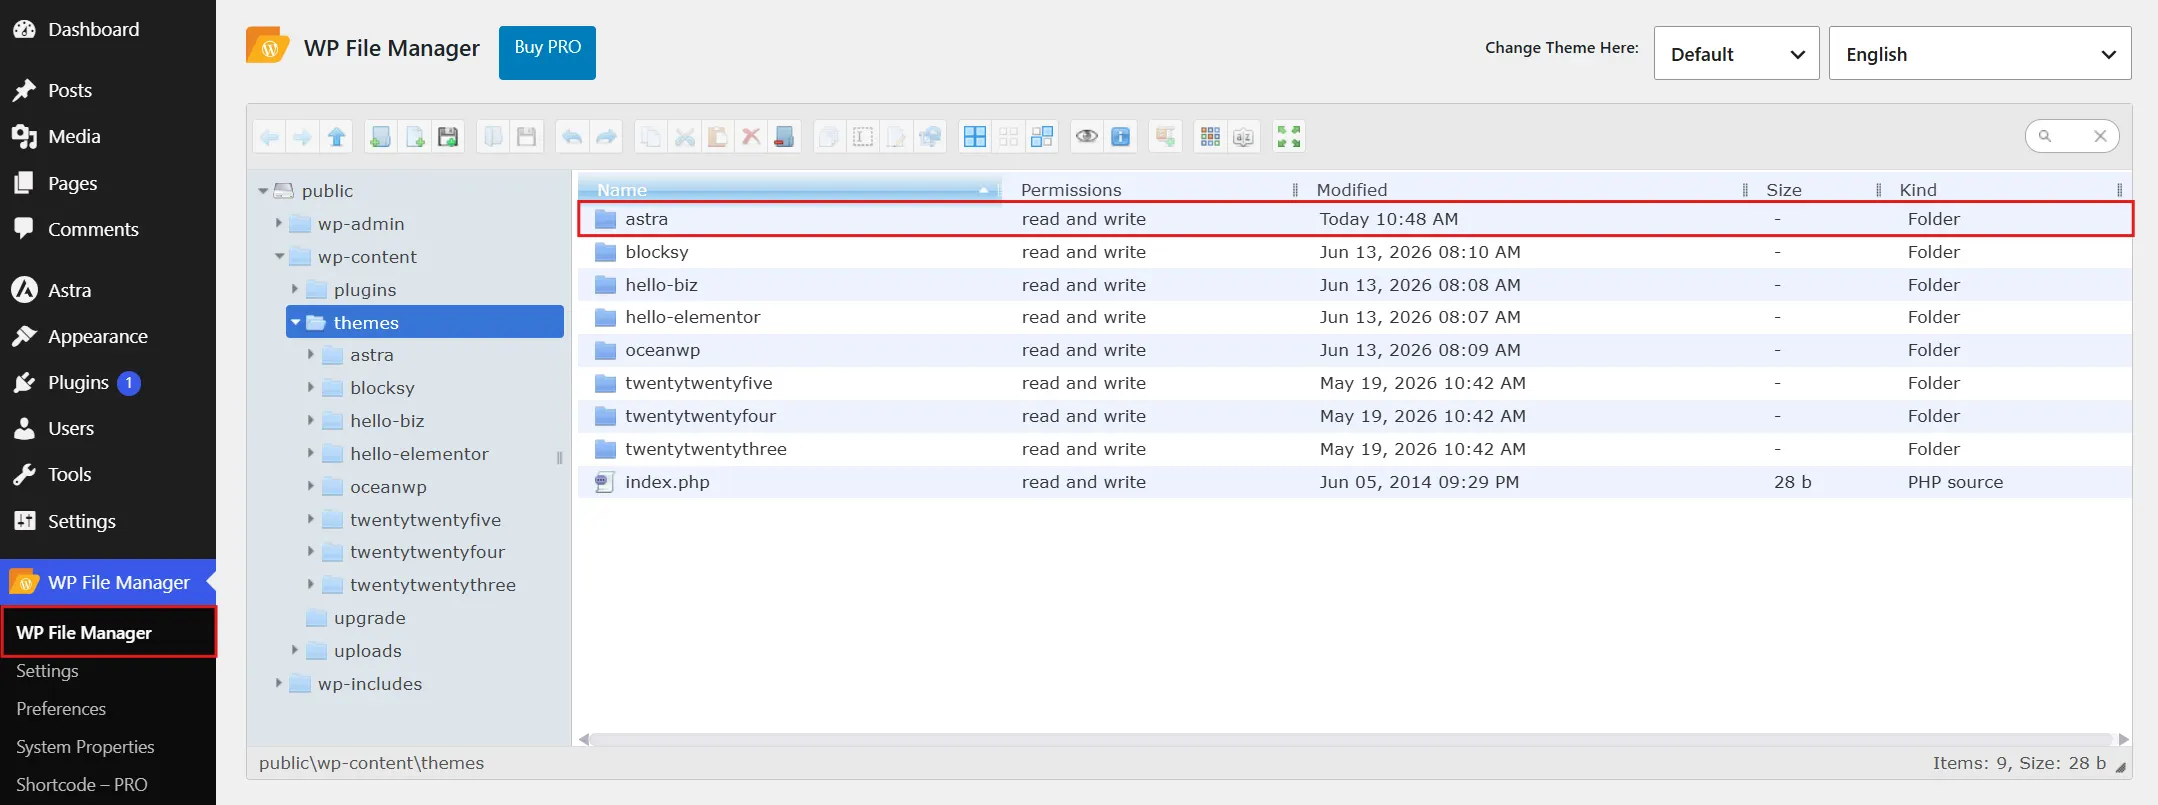Create a new folder with the toolbar icon
2158x805 pixels.
tap(381, 137)
